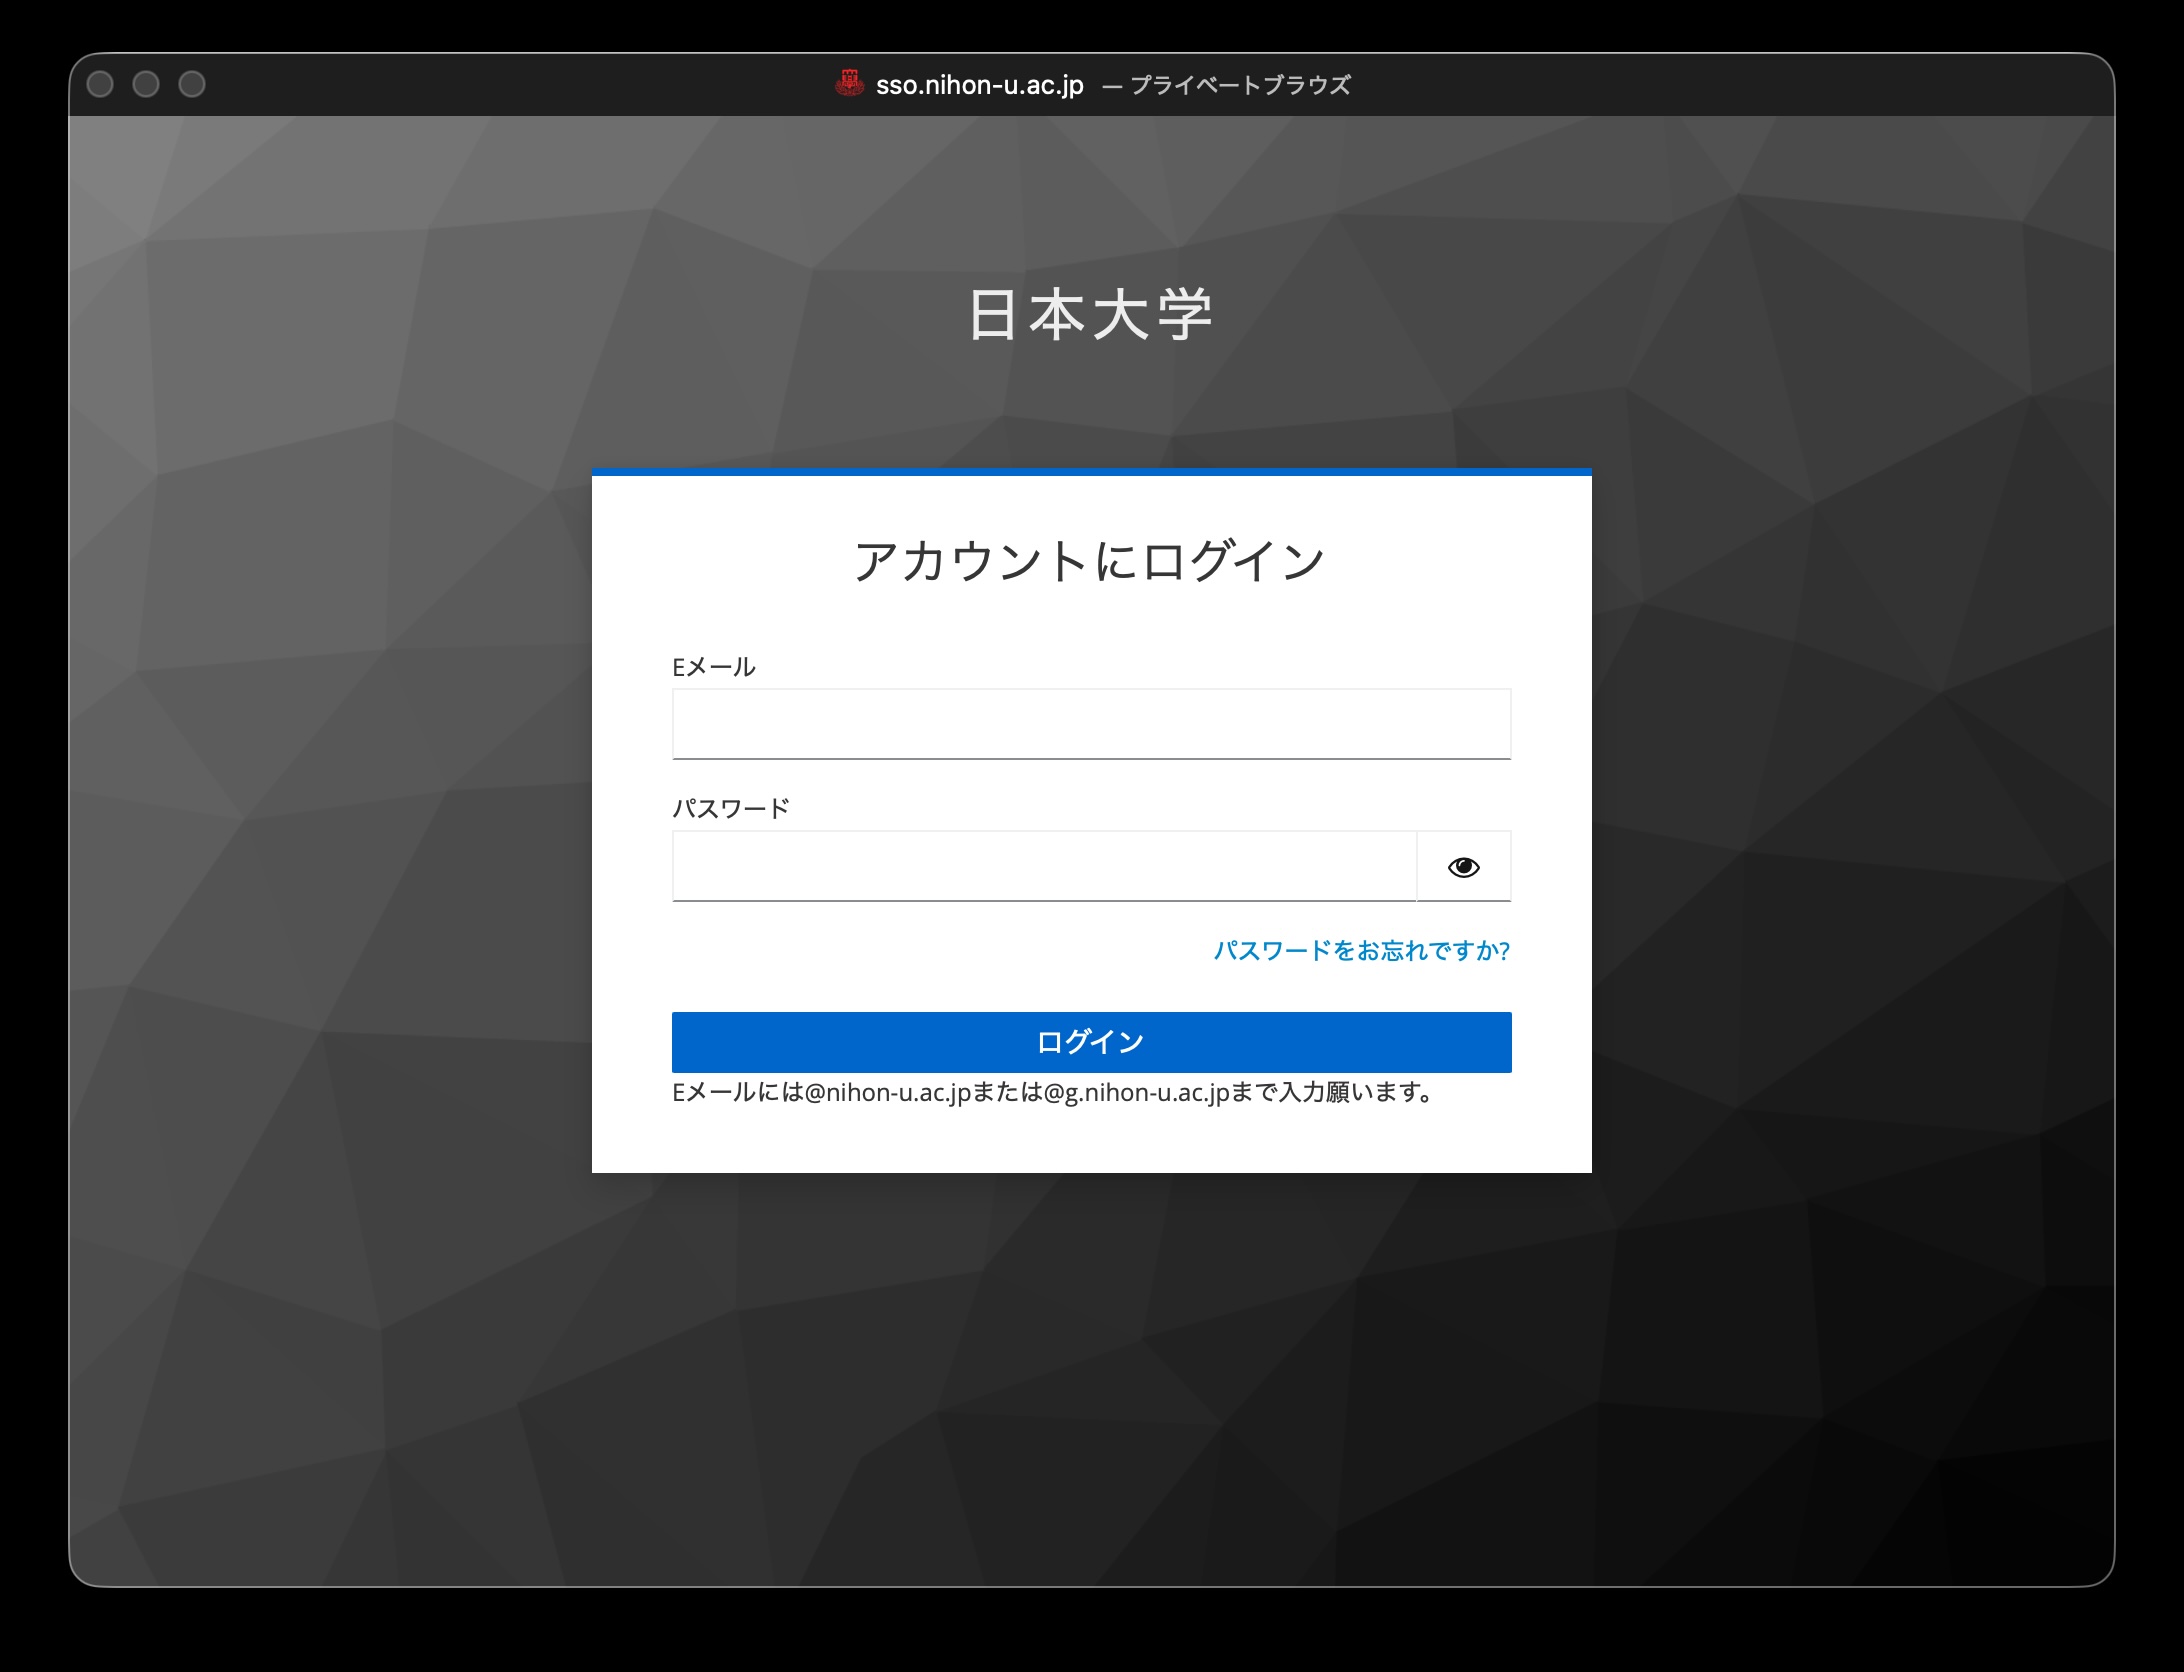Click the Eメール input field
This screenshot has width=2184, height=1672.
click(1090, 724)
